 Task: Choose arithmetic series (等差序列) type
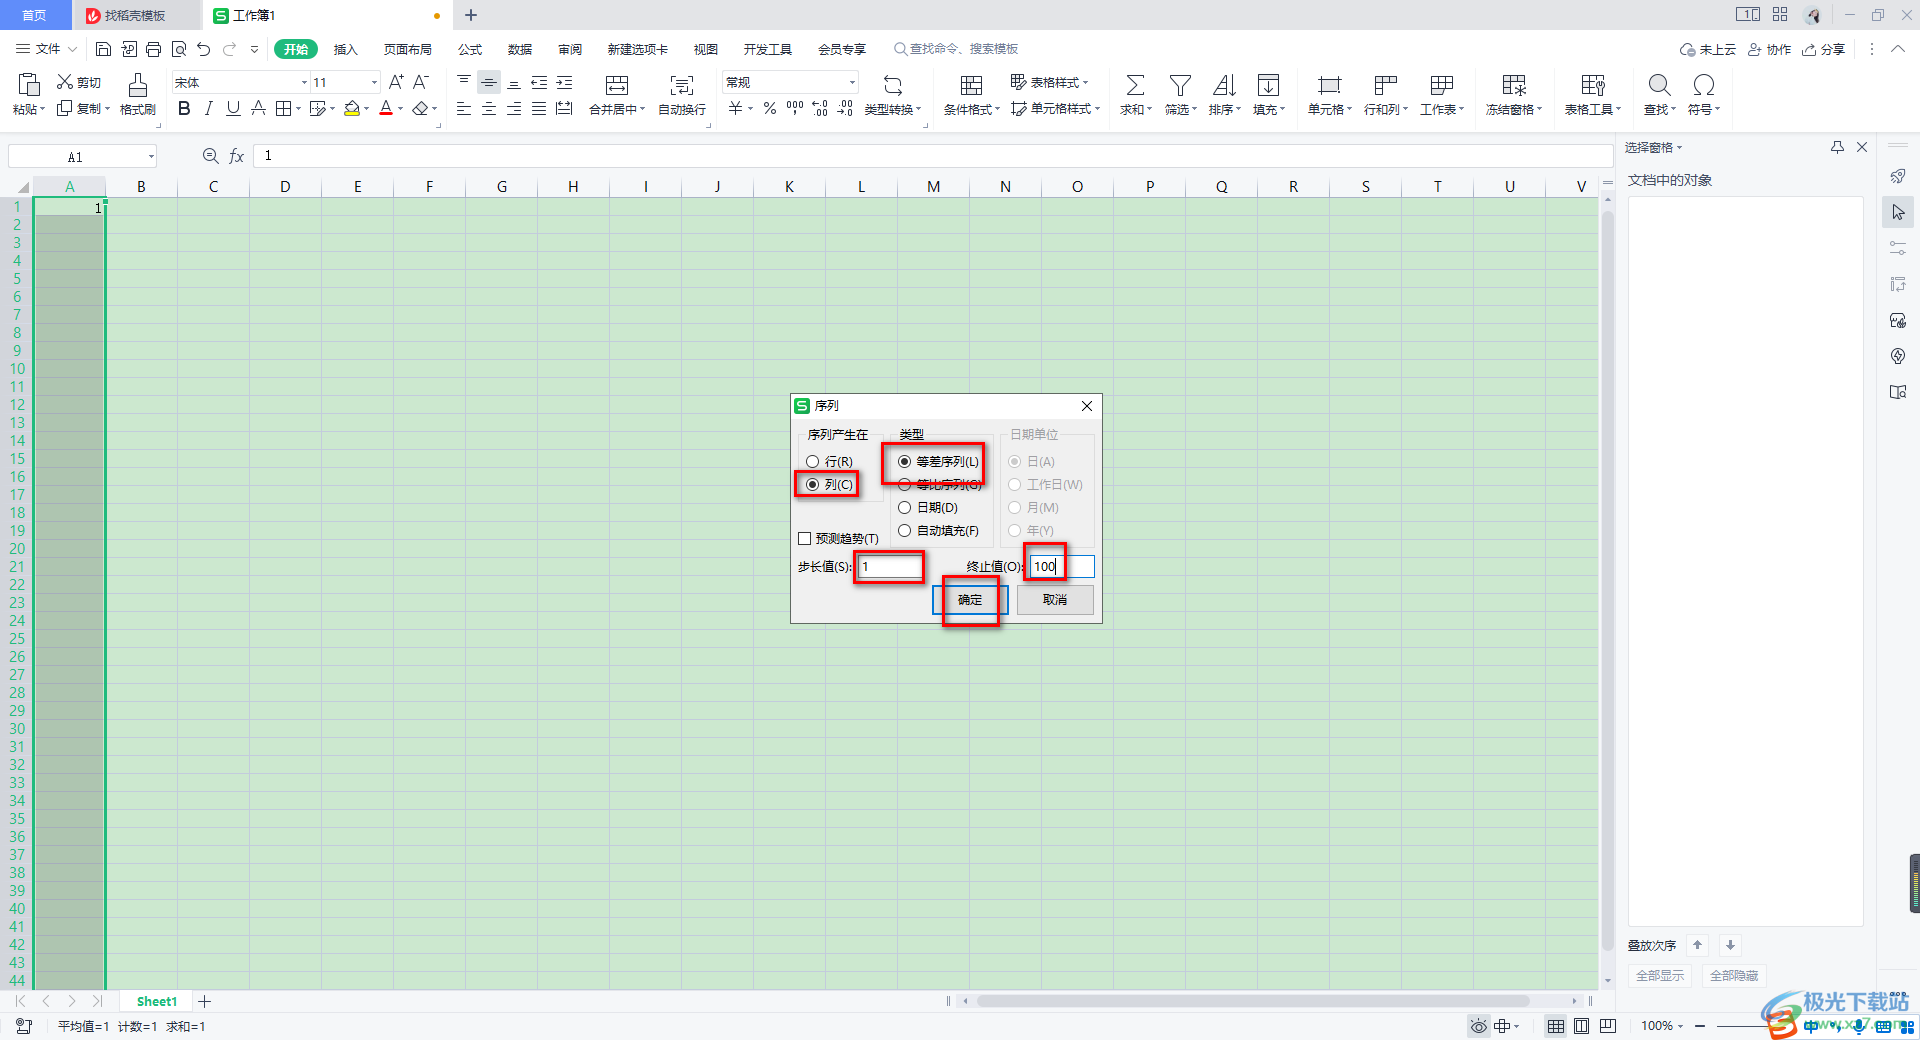(938, 461)
